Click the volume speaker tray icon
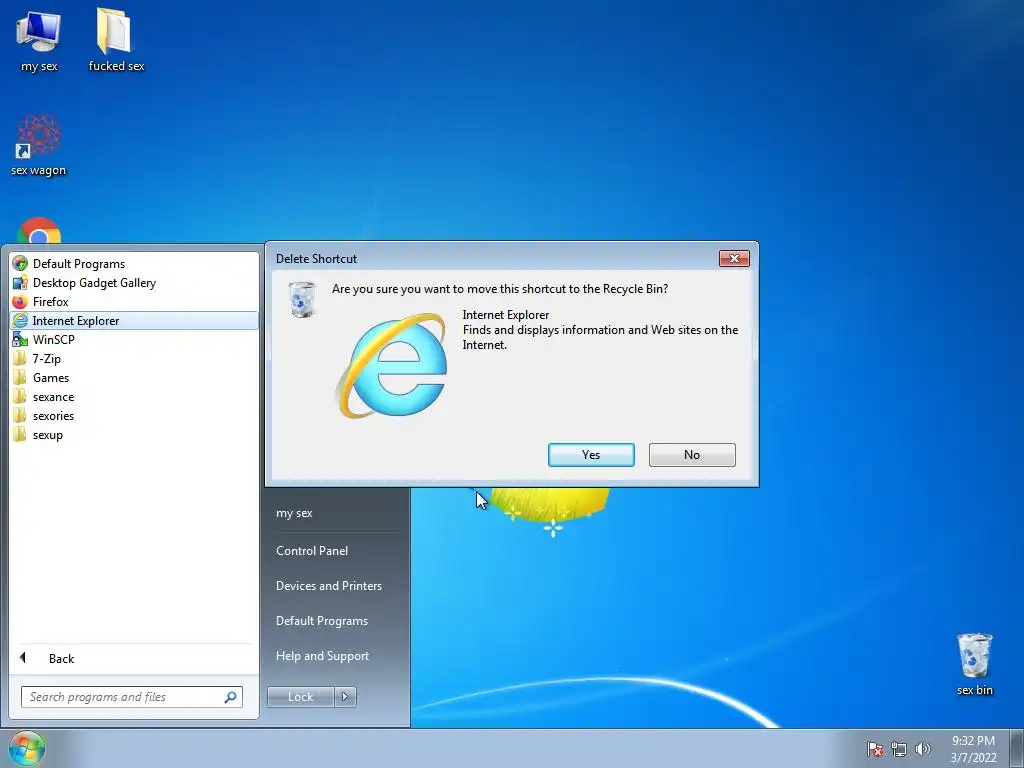This screenshot has height=768, width=1024. (x=923, y=749)
